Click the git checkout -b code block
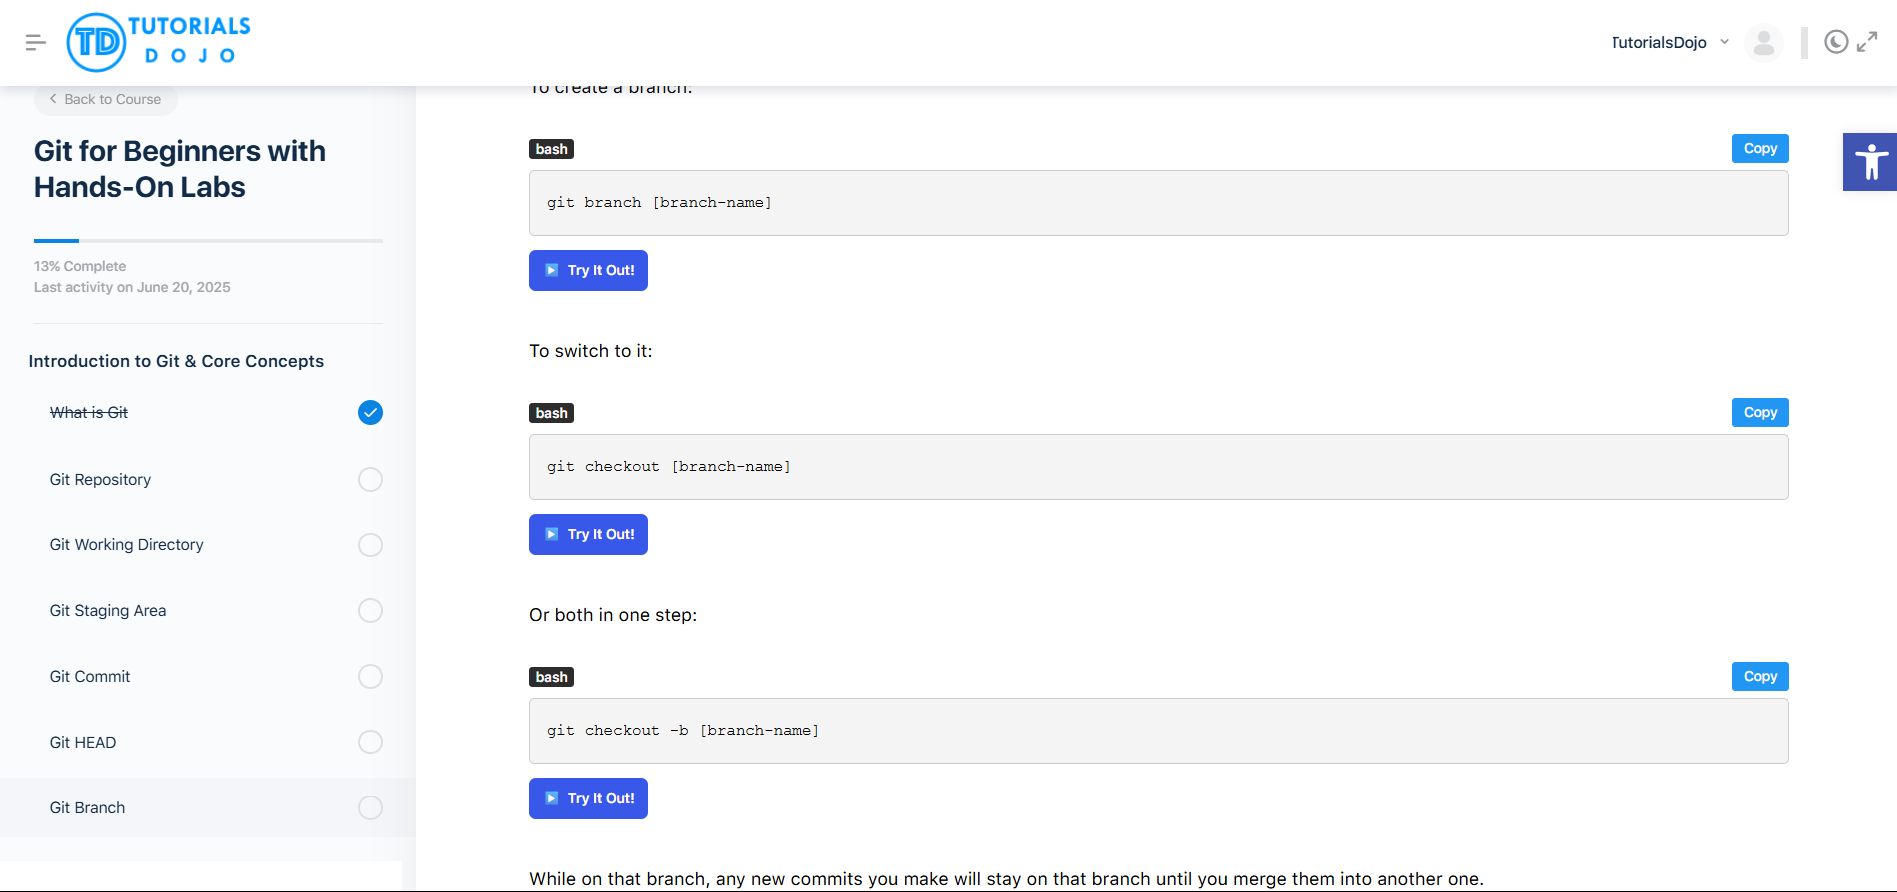1897x892 pixels. pyautogui.click(x=1157, y=731)
